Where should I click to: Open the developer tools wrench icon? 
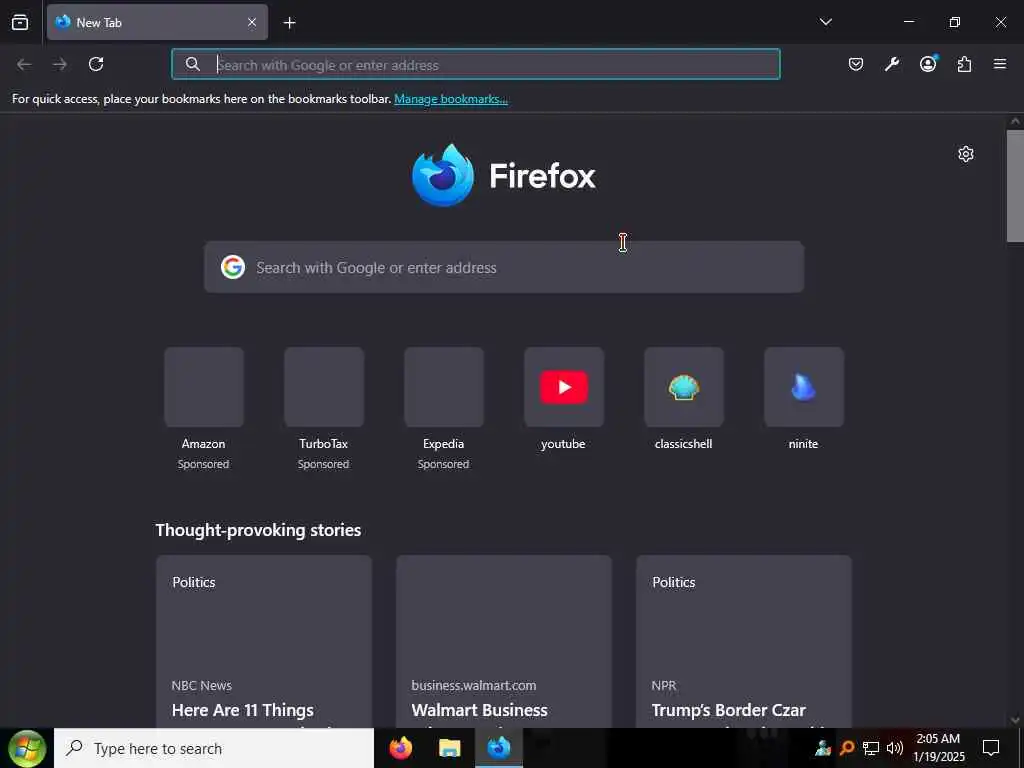891,64
